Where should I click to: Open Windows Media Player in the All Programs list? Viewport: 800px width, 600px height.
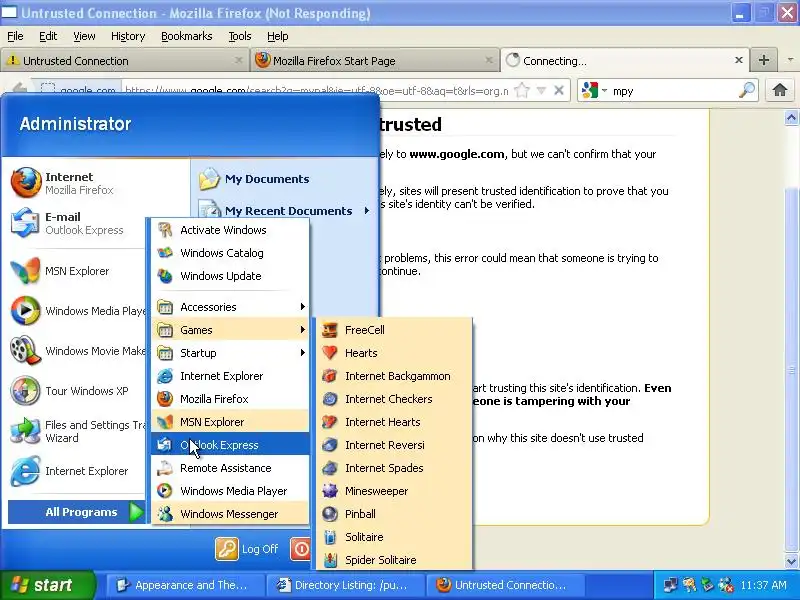click(x=230, y=490)
